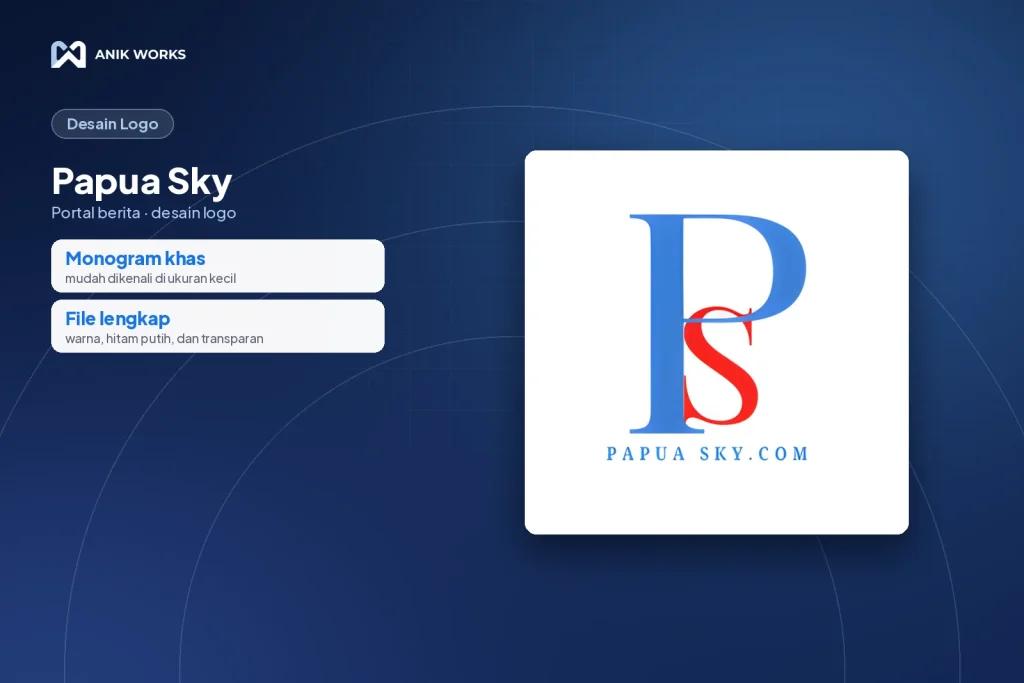Click the PS monogram logo thumbnail
The image size is (1024, 683).
(716, 342)
